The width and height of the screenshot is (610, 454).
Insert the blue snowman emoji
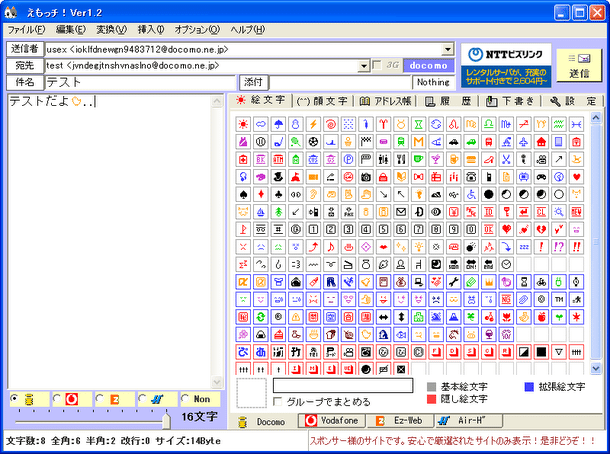[296, 124]
